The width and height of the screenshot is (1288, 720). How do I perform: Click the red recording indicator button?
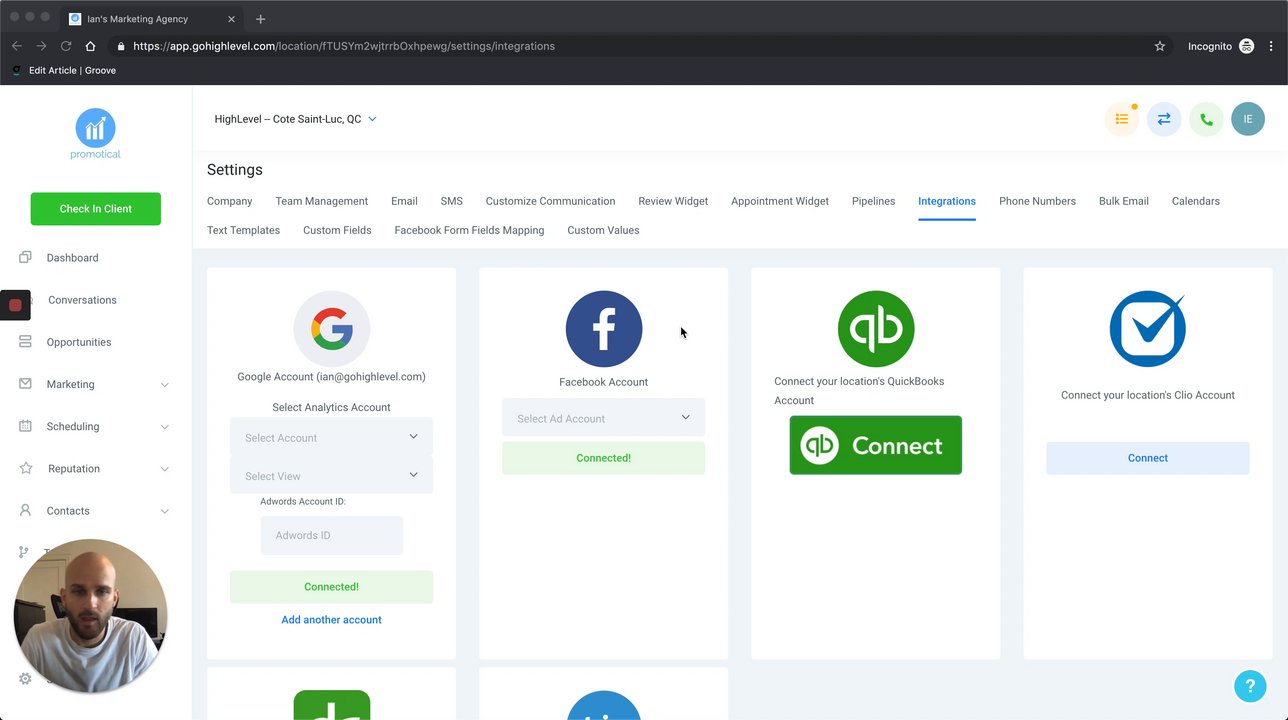pyautogui.click(x=15, y=305)
